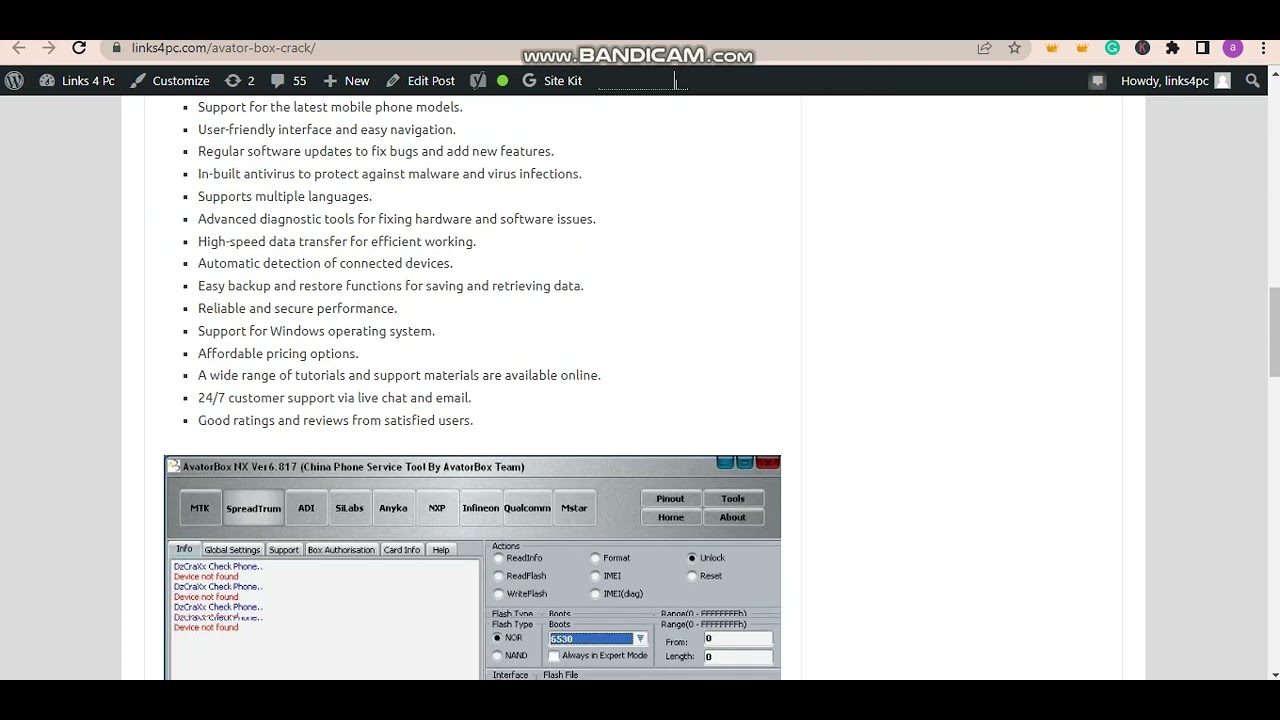
Task: Click the About button in AvatorBox
Action: pyautogui.click(x=733, y=517)
